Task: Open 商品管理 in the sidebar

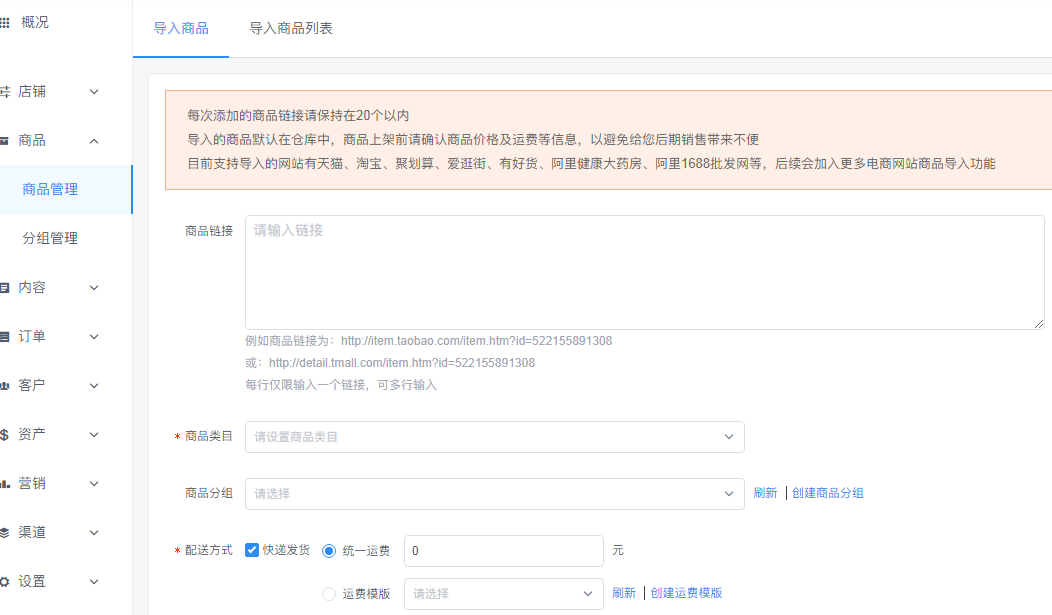Action: click(66, 189)
